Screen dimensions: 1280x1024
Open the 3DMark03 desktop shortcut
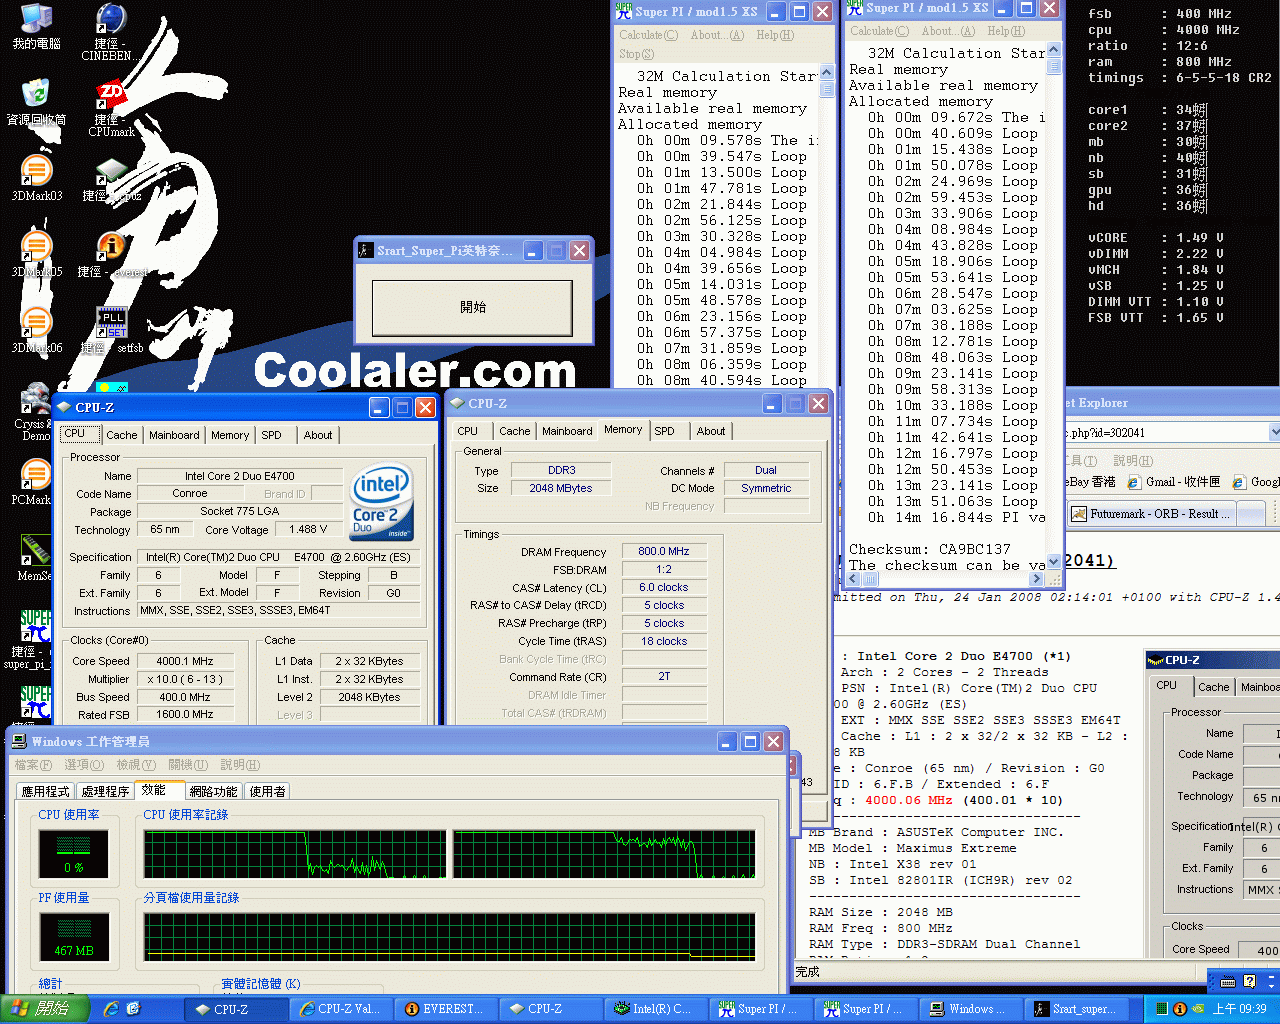pos(37,178)
